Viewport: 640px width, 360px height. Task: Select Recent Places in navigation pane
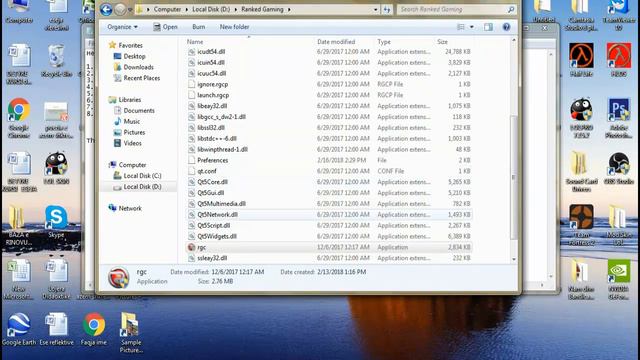click(142, 78)
